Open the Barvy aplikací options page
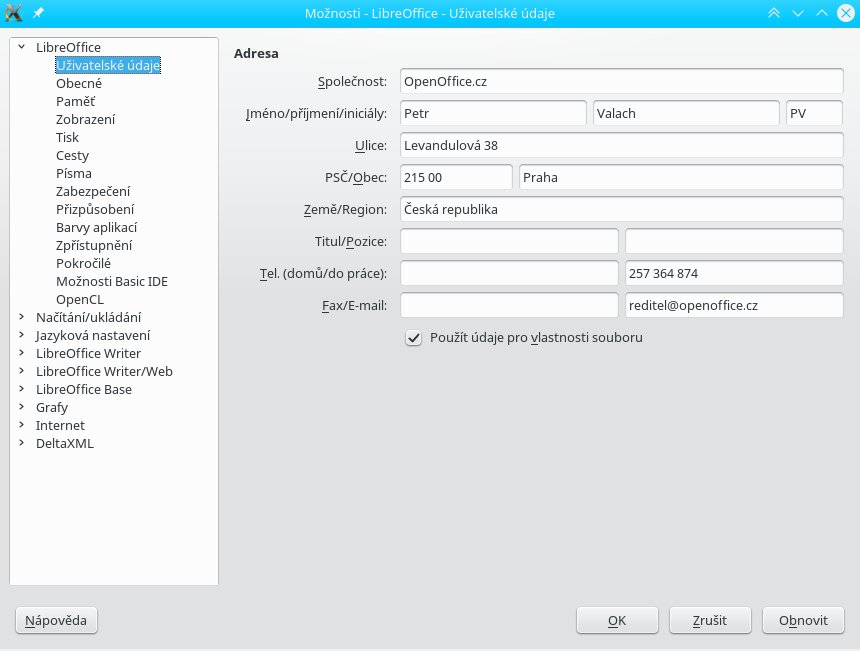This screenshot has width=860, height=651. pos(97,228)
